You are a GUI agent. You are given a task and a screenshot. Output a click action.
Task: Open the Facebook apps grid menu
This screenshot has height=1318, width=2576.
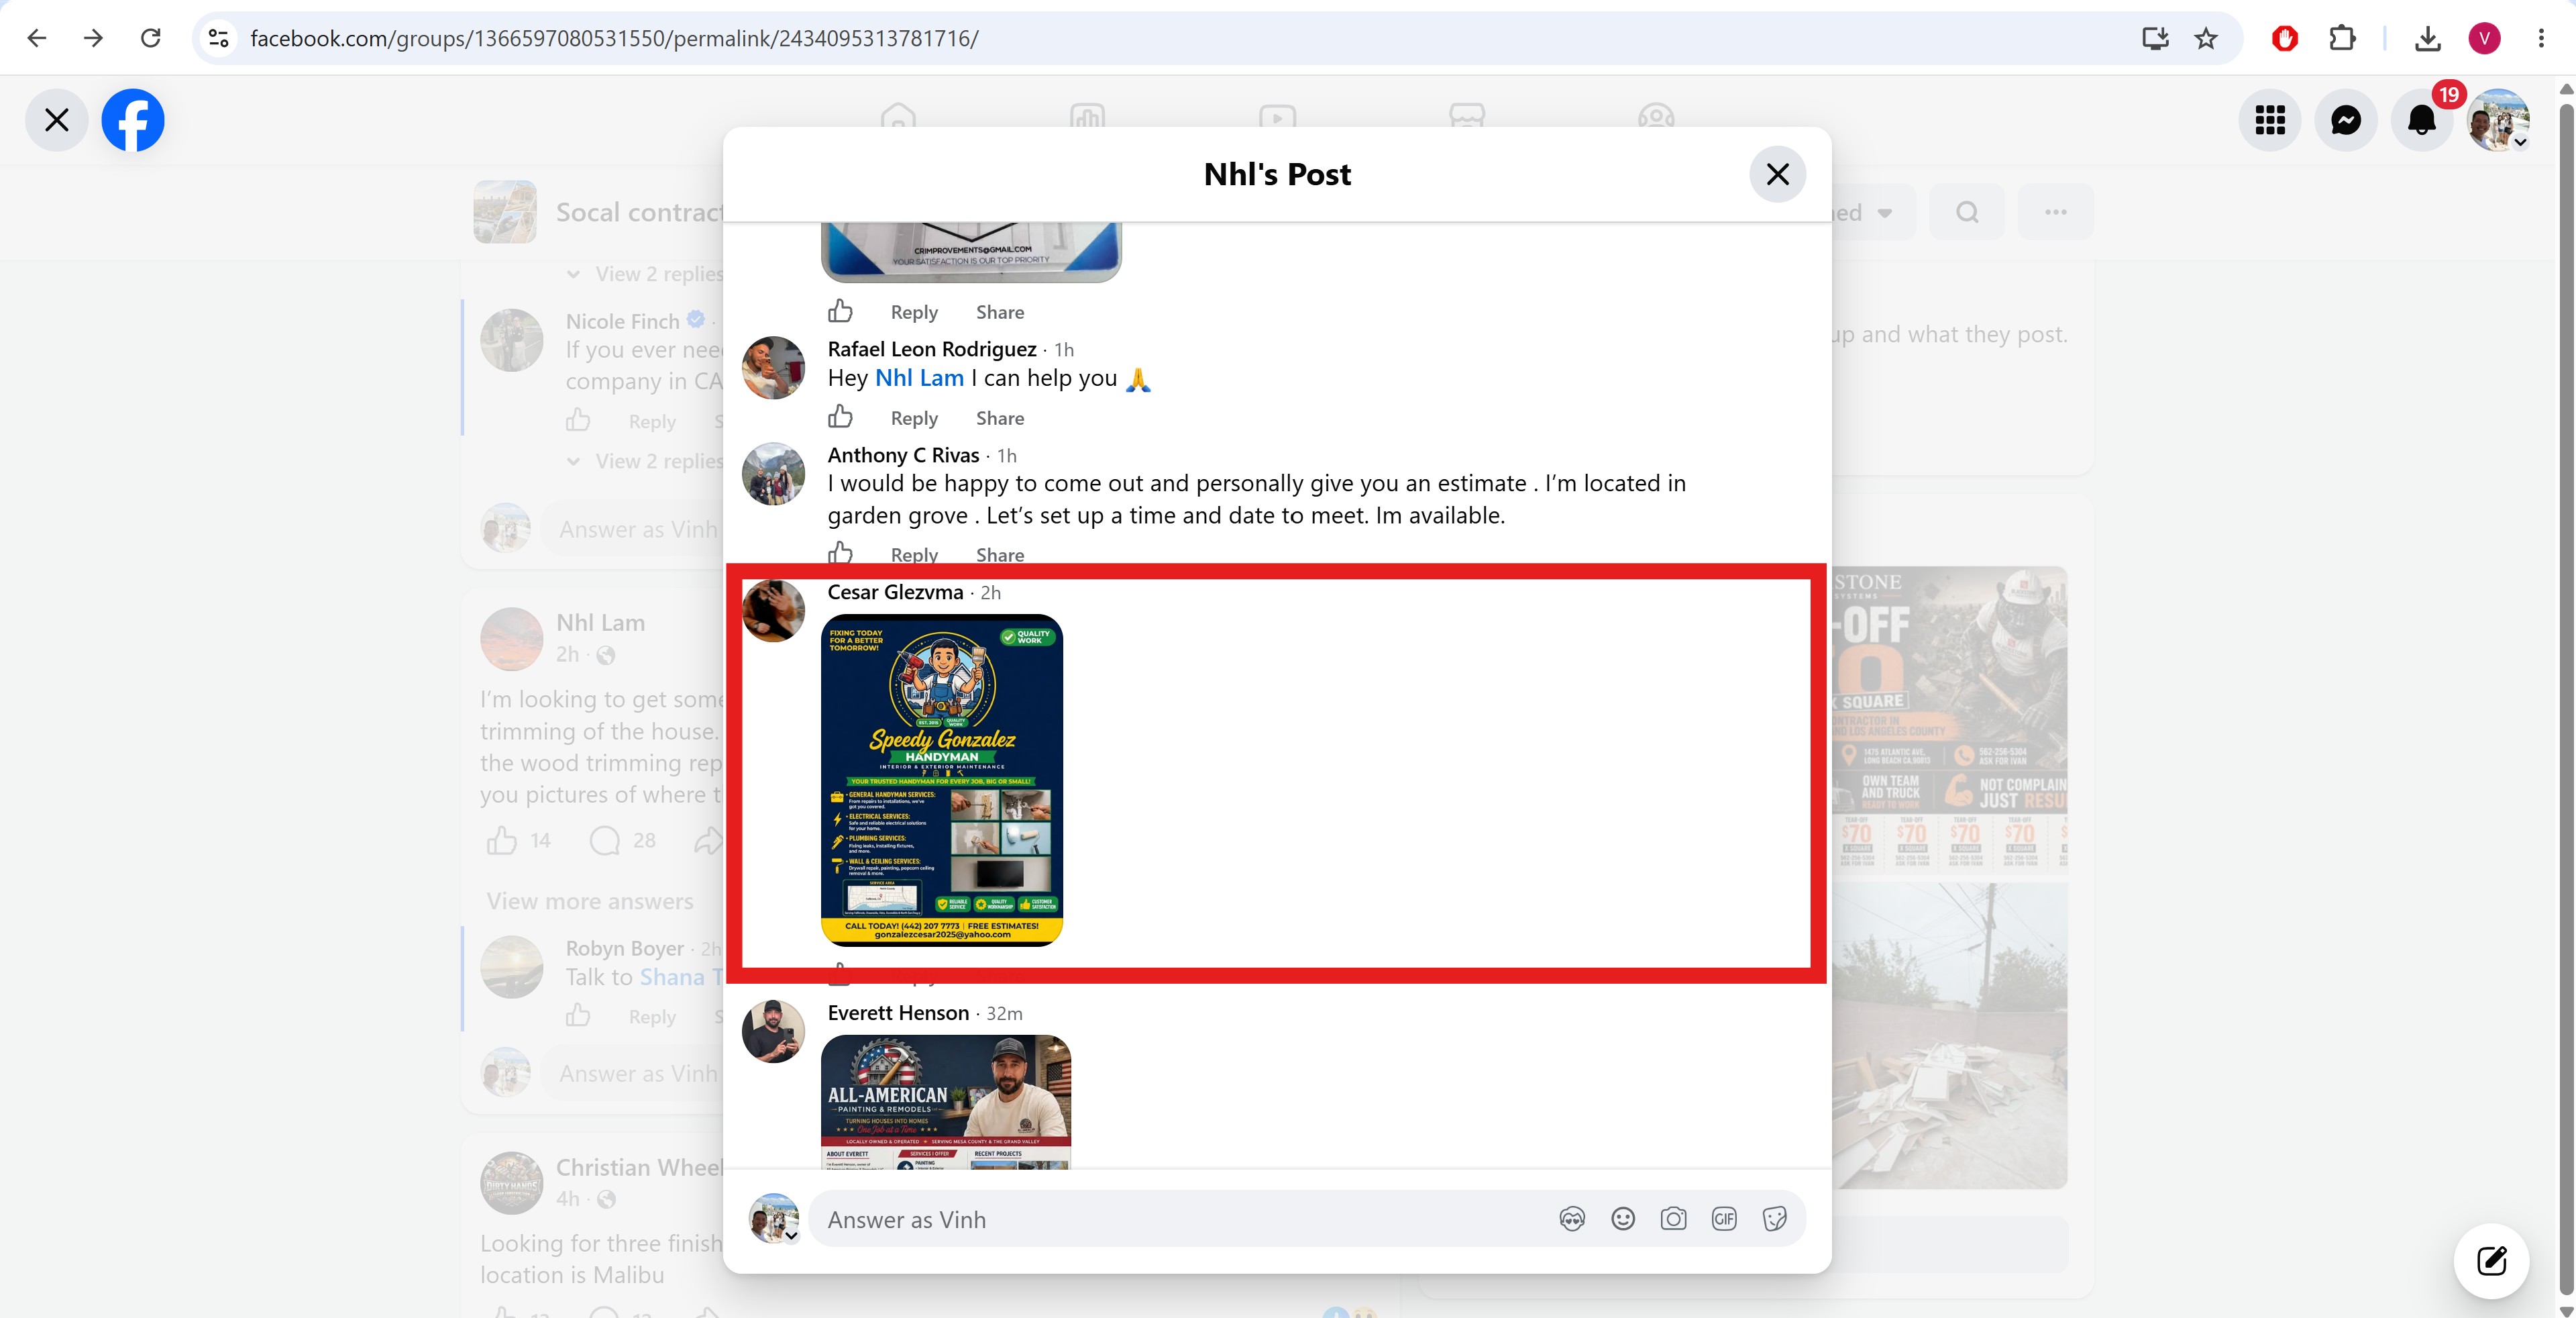(2270, 120)
